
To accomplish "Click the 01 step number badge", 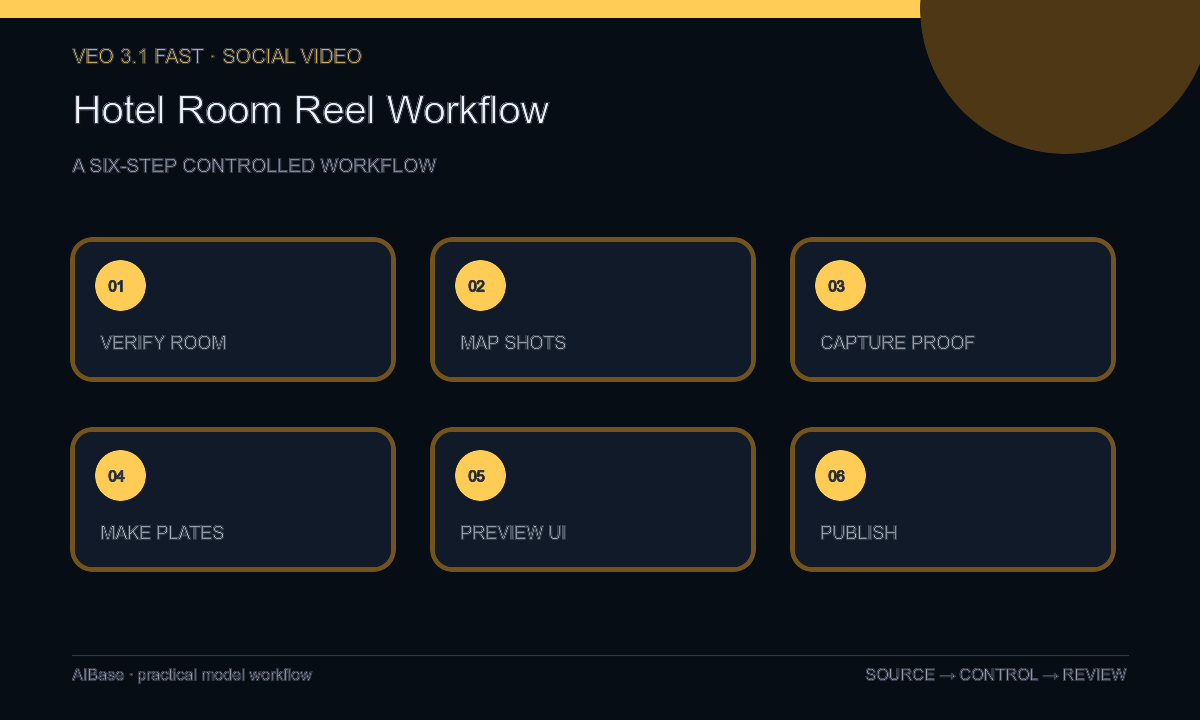I will coord(120,286).
